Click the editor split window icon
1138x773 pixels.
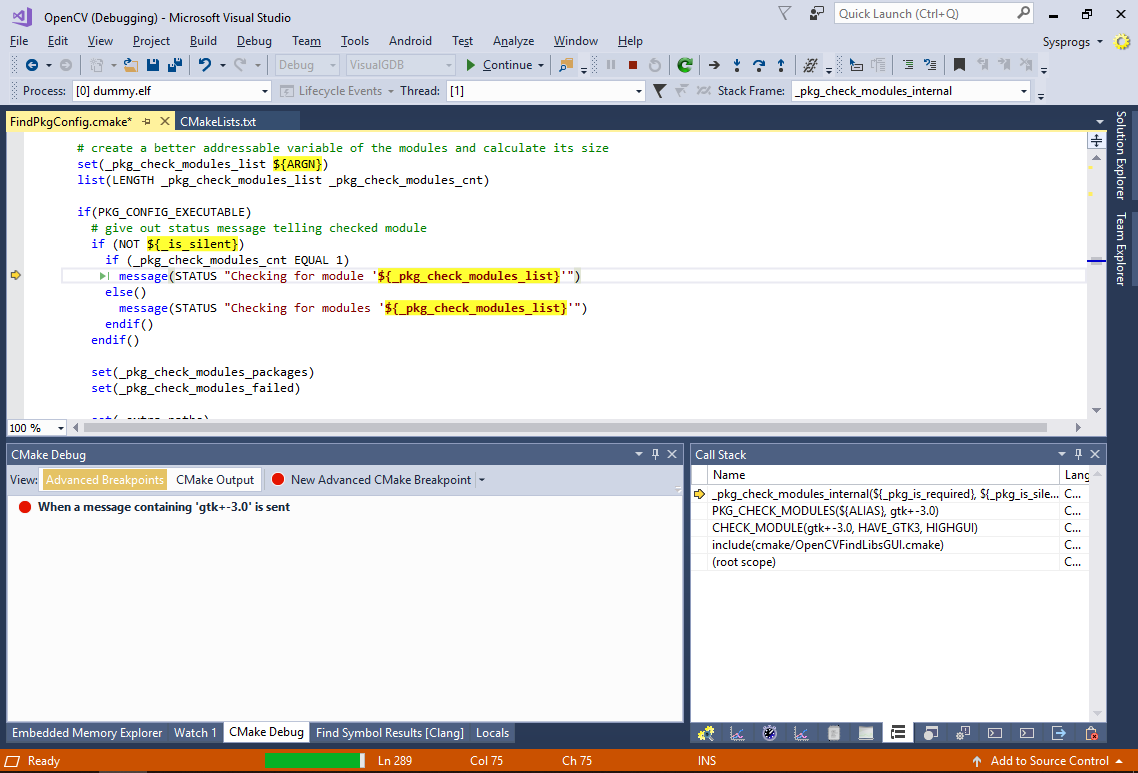1096,140
